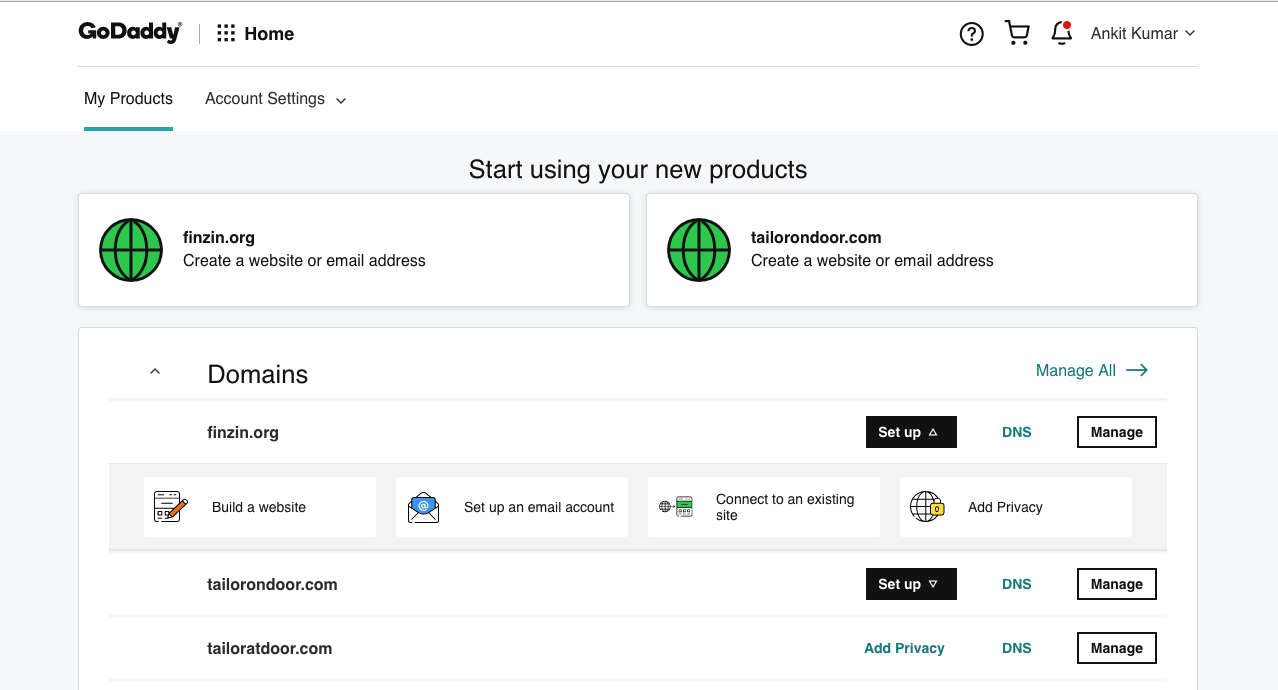Screen dimensions: 1278x690
Task: Open the Ankit Kumar account dropdown
Action: point(1142,33)
